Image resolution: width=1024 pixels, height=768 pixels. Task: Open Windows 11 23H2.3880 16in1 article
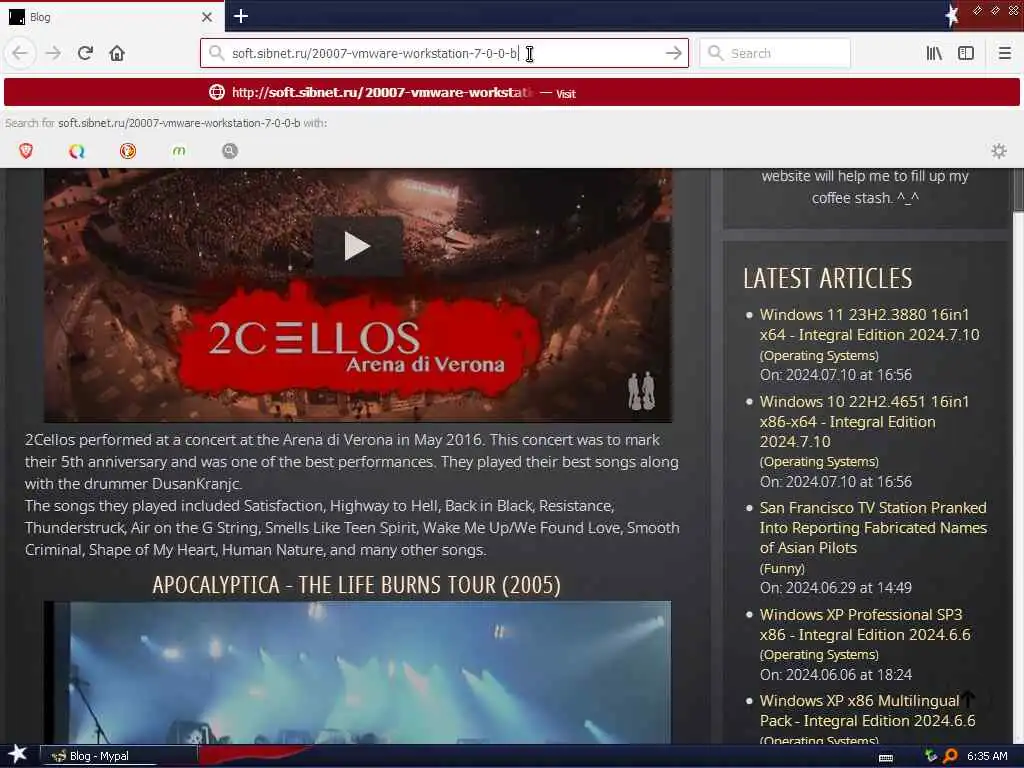tap(869, 325)
